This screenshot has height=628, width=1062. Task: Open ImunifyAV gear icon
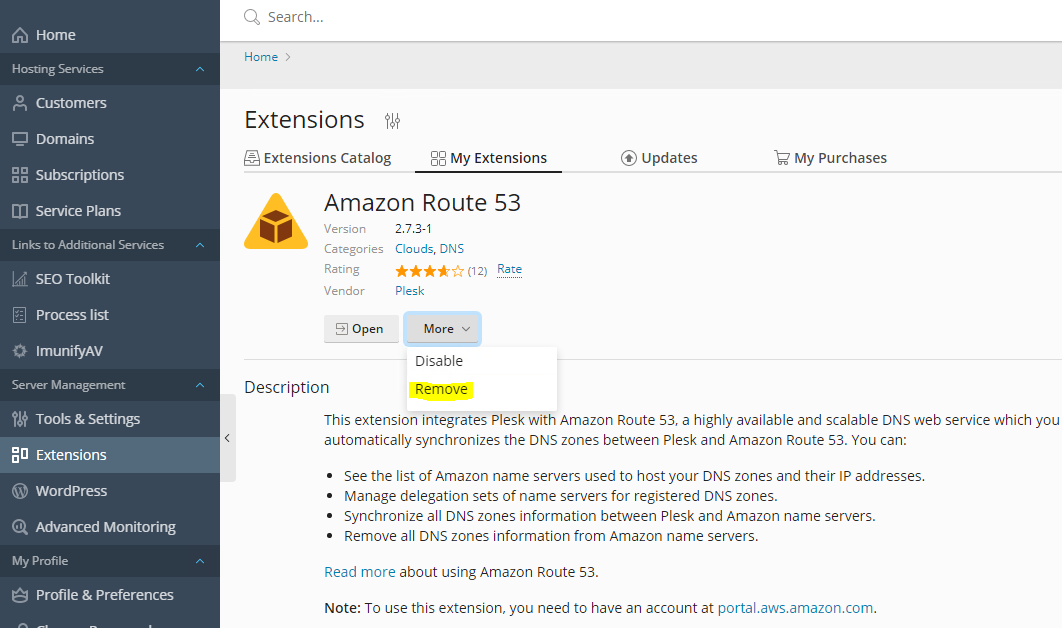click(20, 351)
